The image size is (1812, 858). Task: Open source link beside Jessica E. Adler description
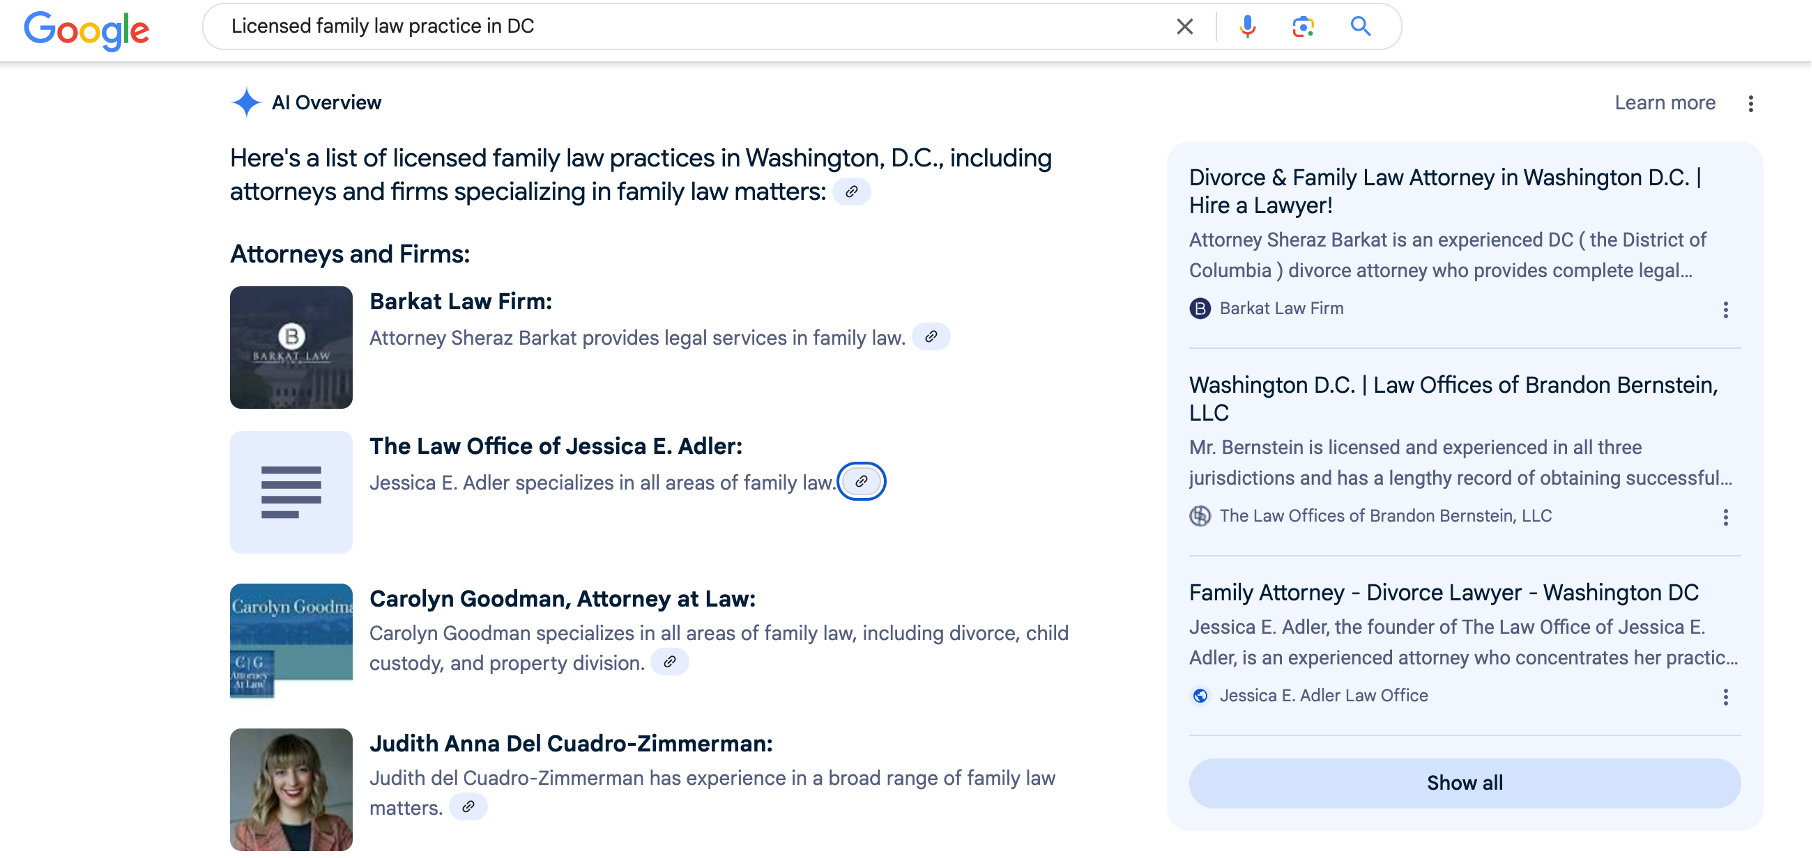(861, 482)
